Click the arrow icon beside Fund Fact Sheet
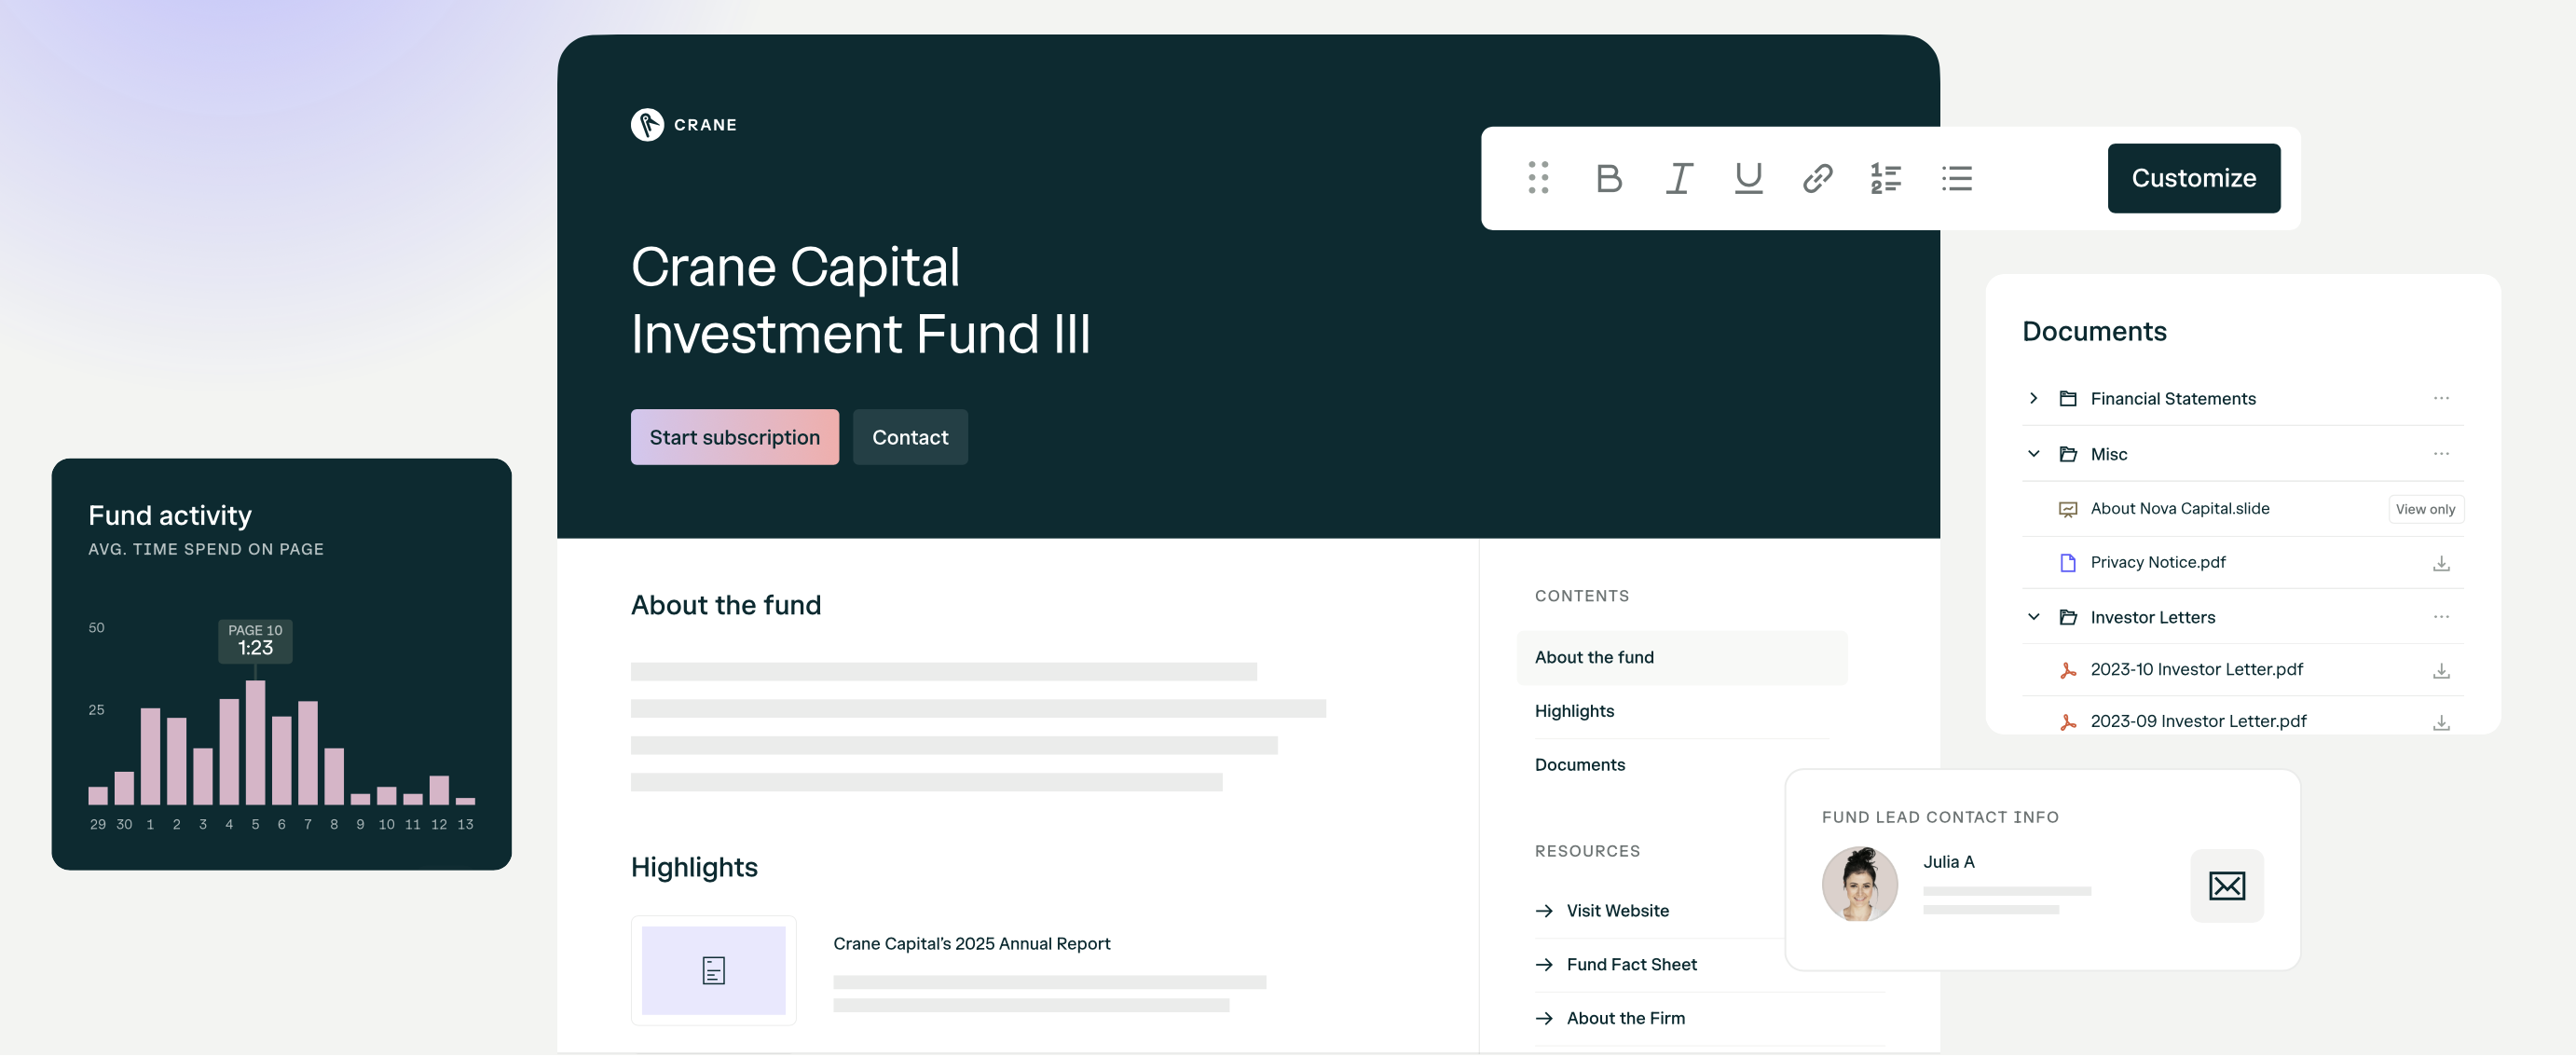The width and height of the screenshot is (2576, 1057). pyautogui.click(x=1543, y=965)
